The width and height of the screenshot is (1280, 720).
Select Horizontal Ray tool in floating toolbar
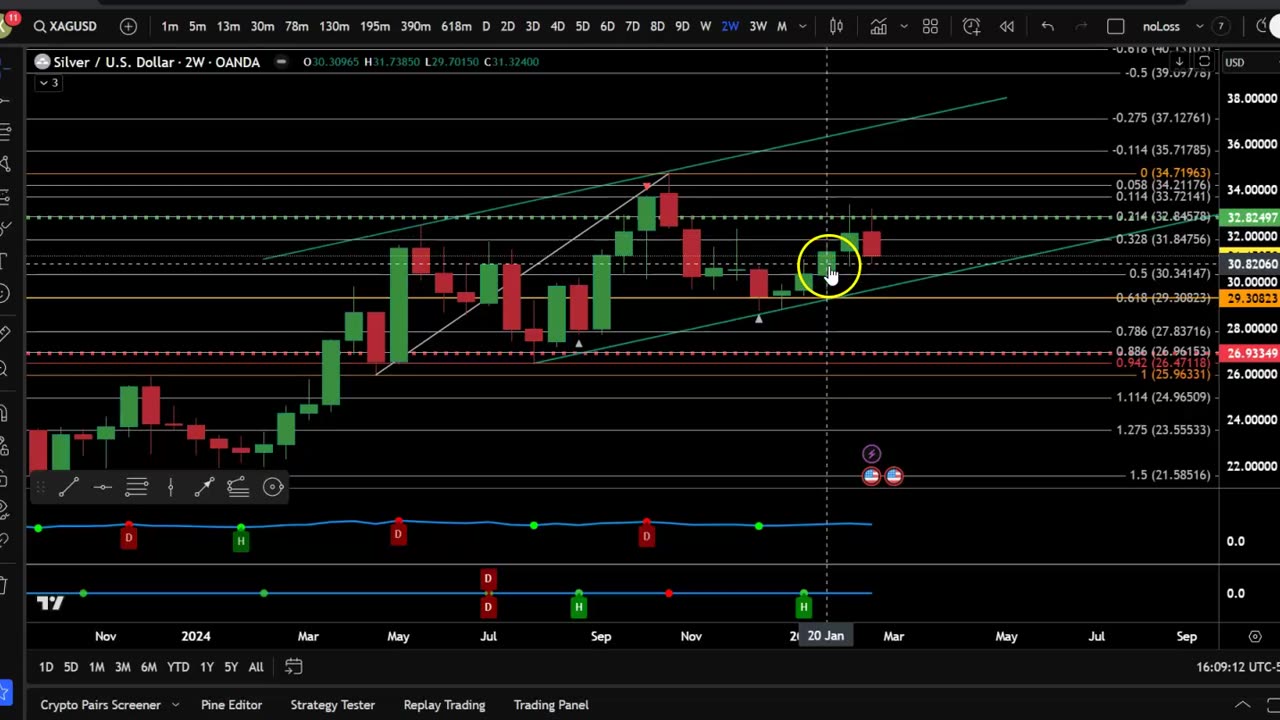102,487
